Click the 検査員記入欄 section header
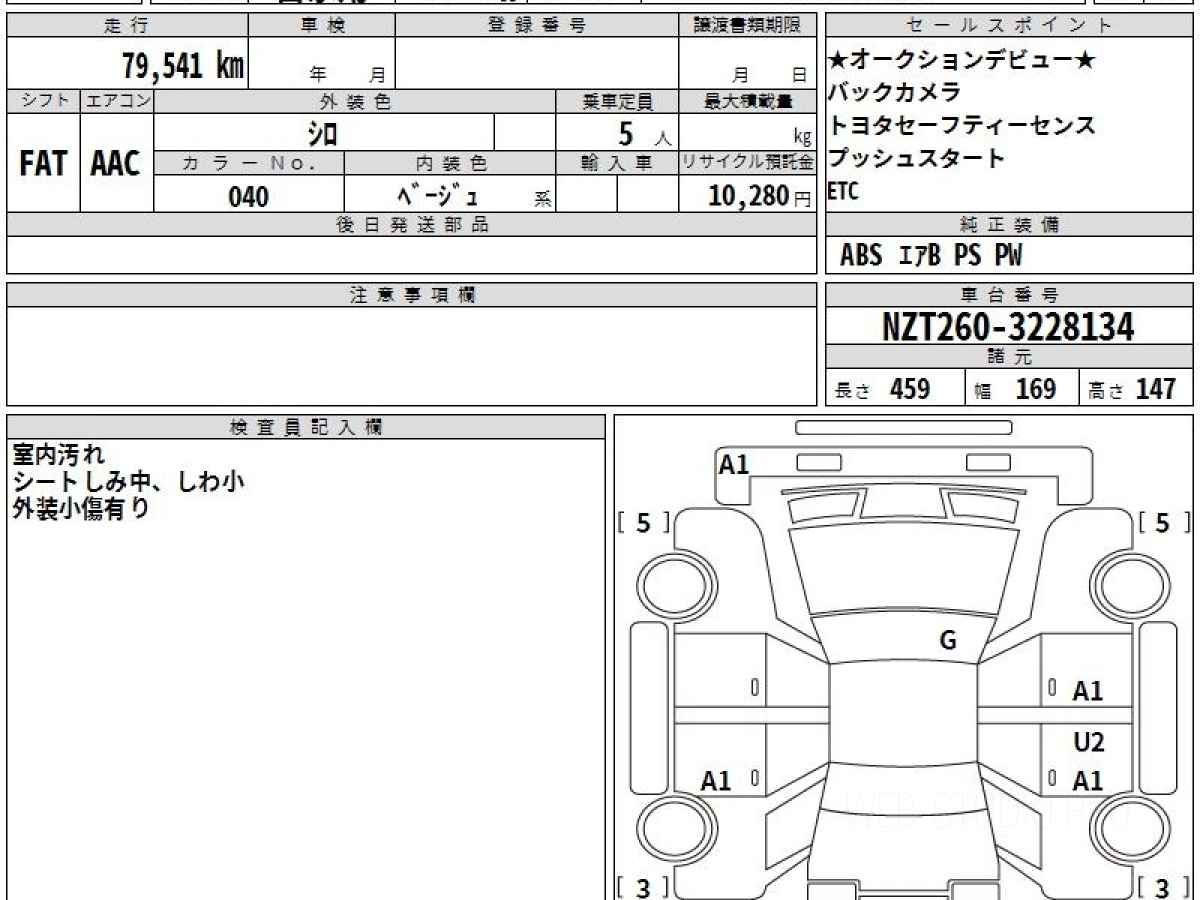1200x900 pixels. (306, 427)
